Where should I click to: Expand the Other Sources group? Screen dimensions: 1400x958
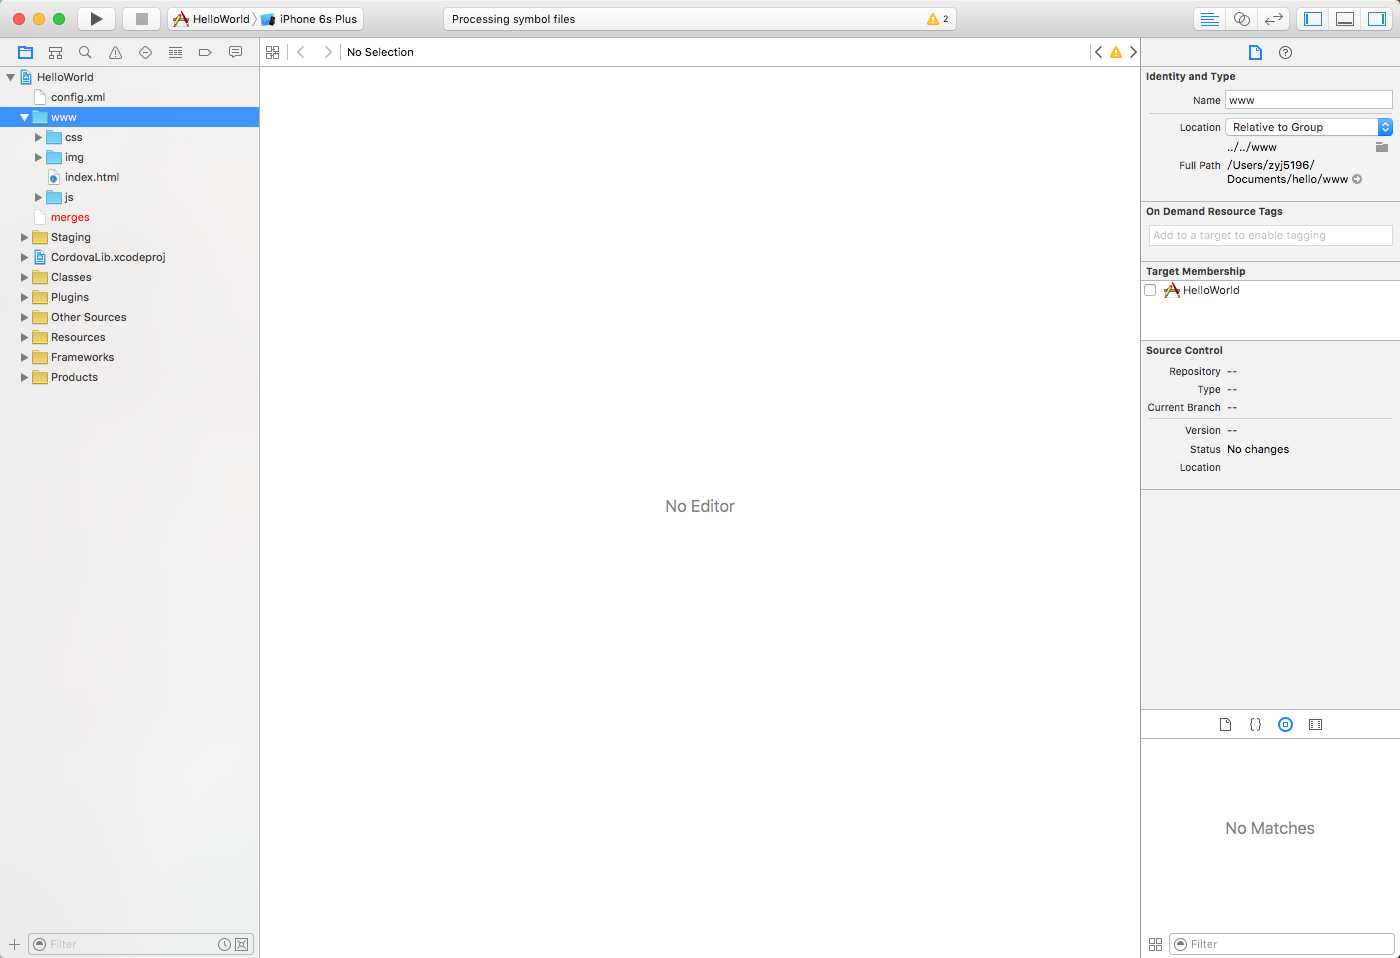click(25, 317)
